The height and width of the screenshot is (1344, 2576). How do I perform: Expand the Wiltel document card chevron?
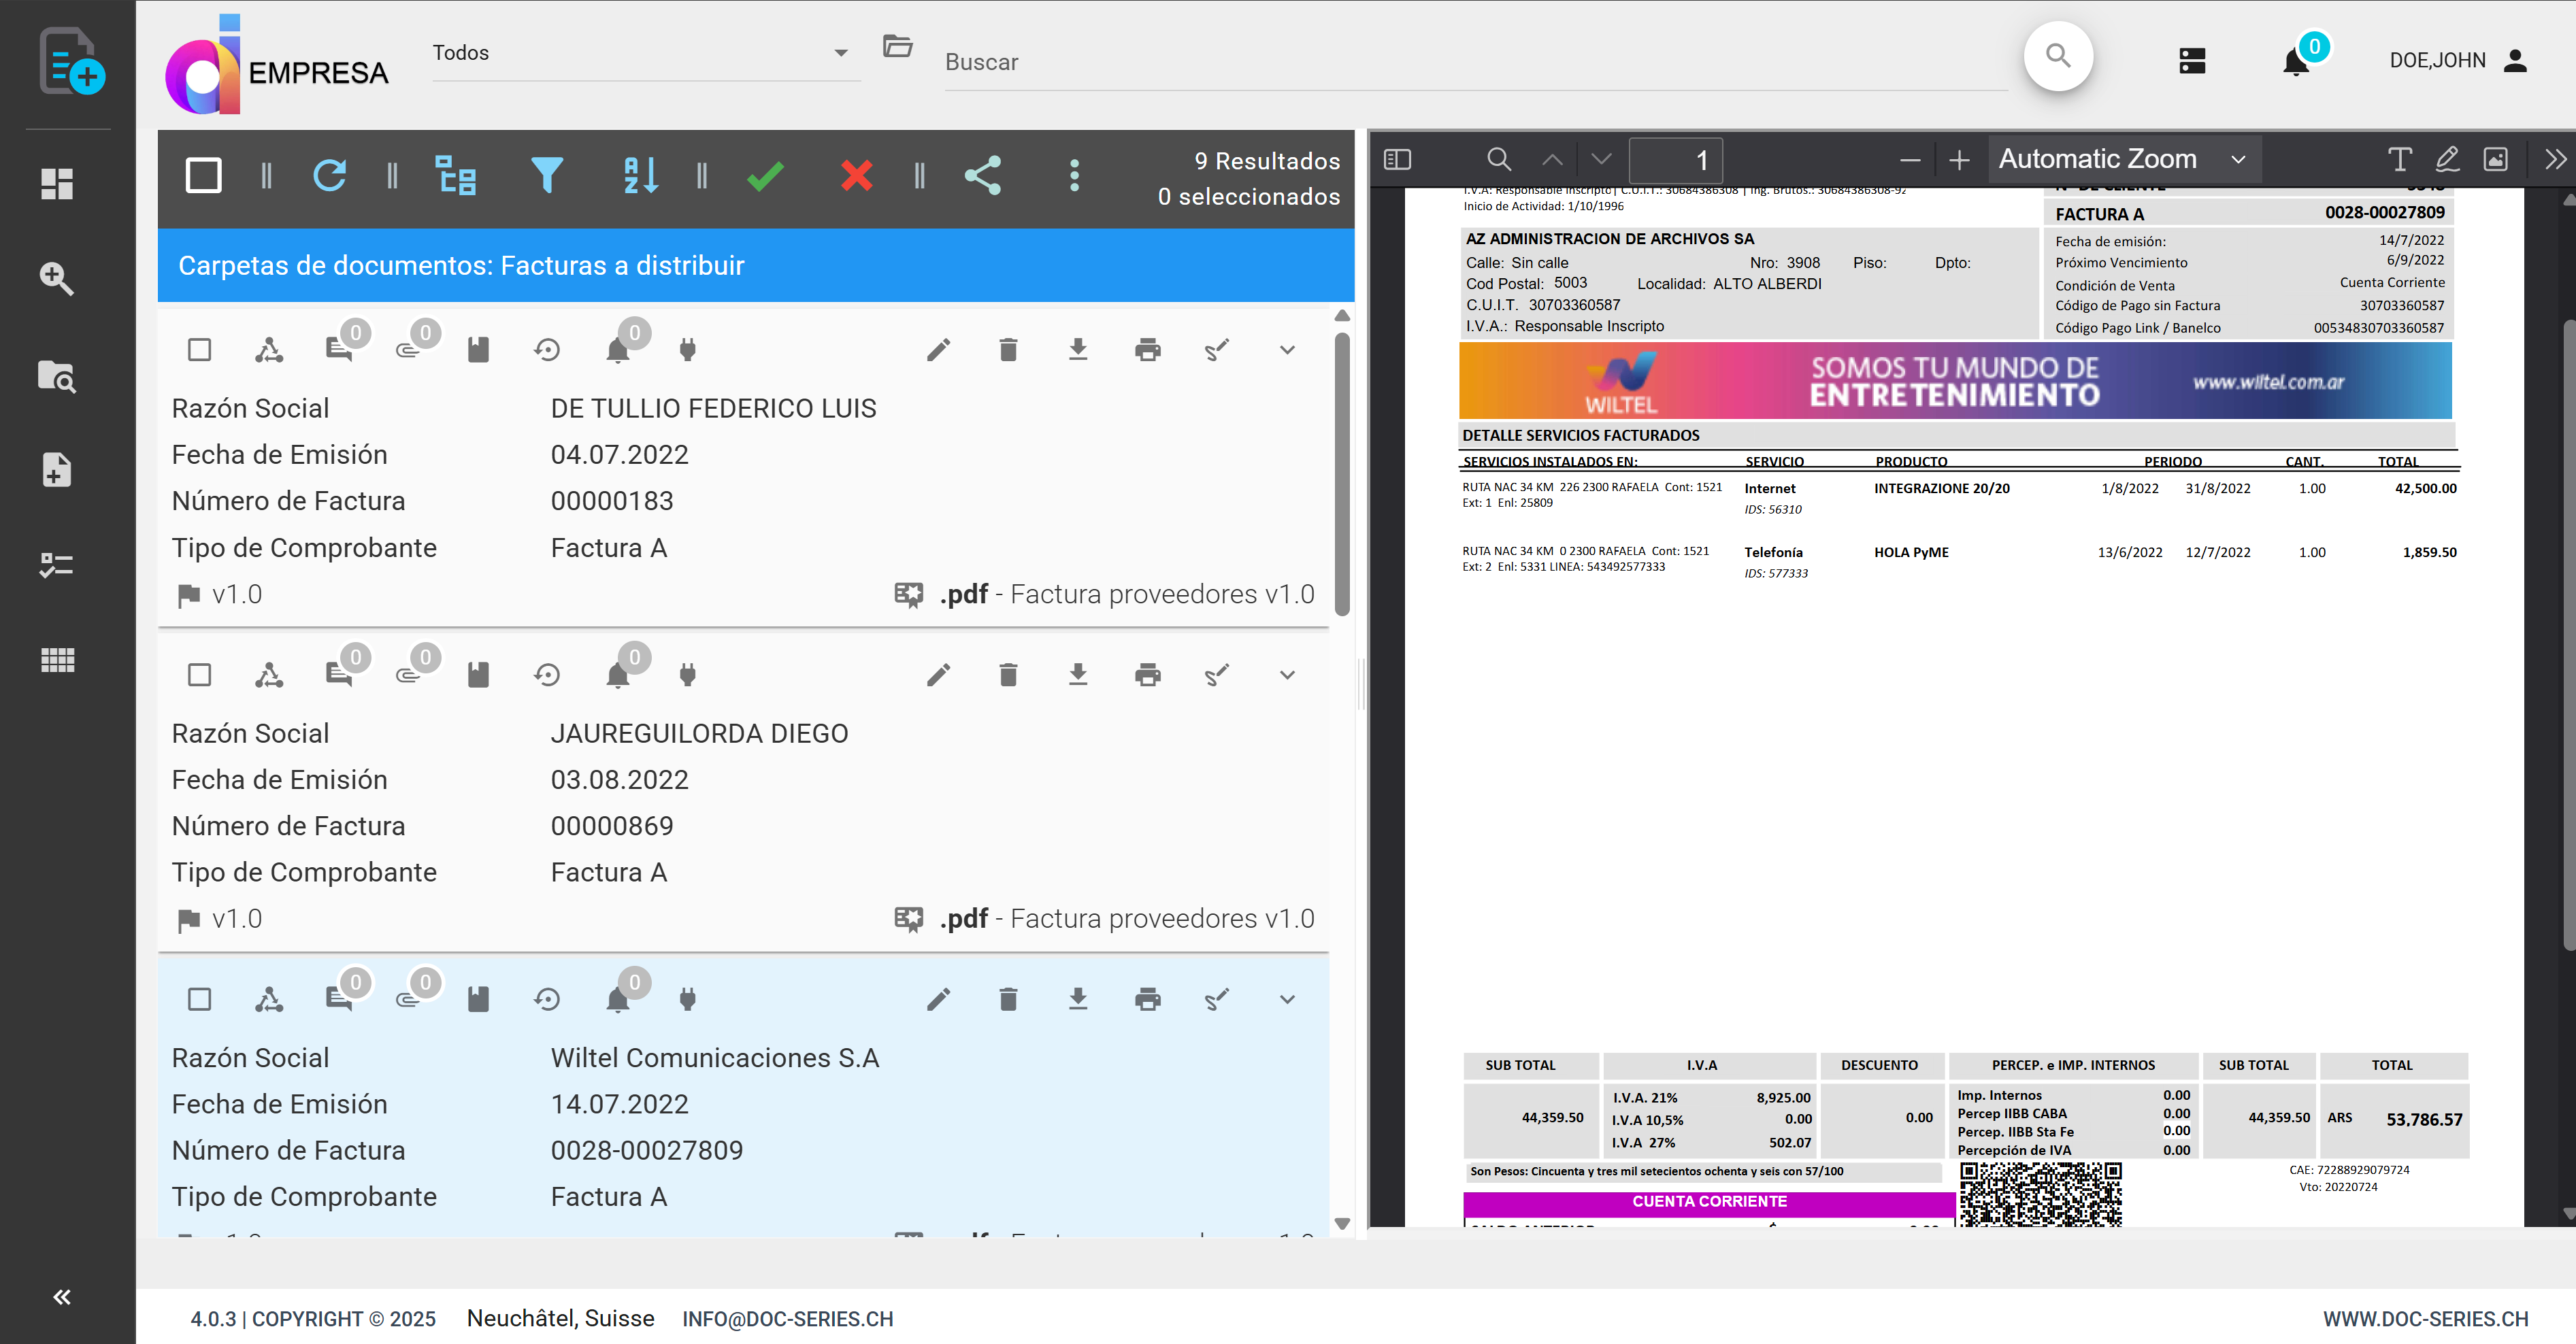pos(1287,999)
